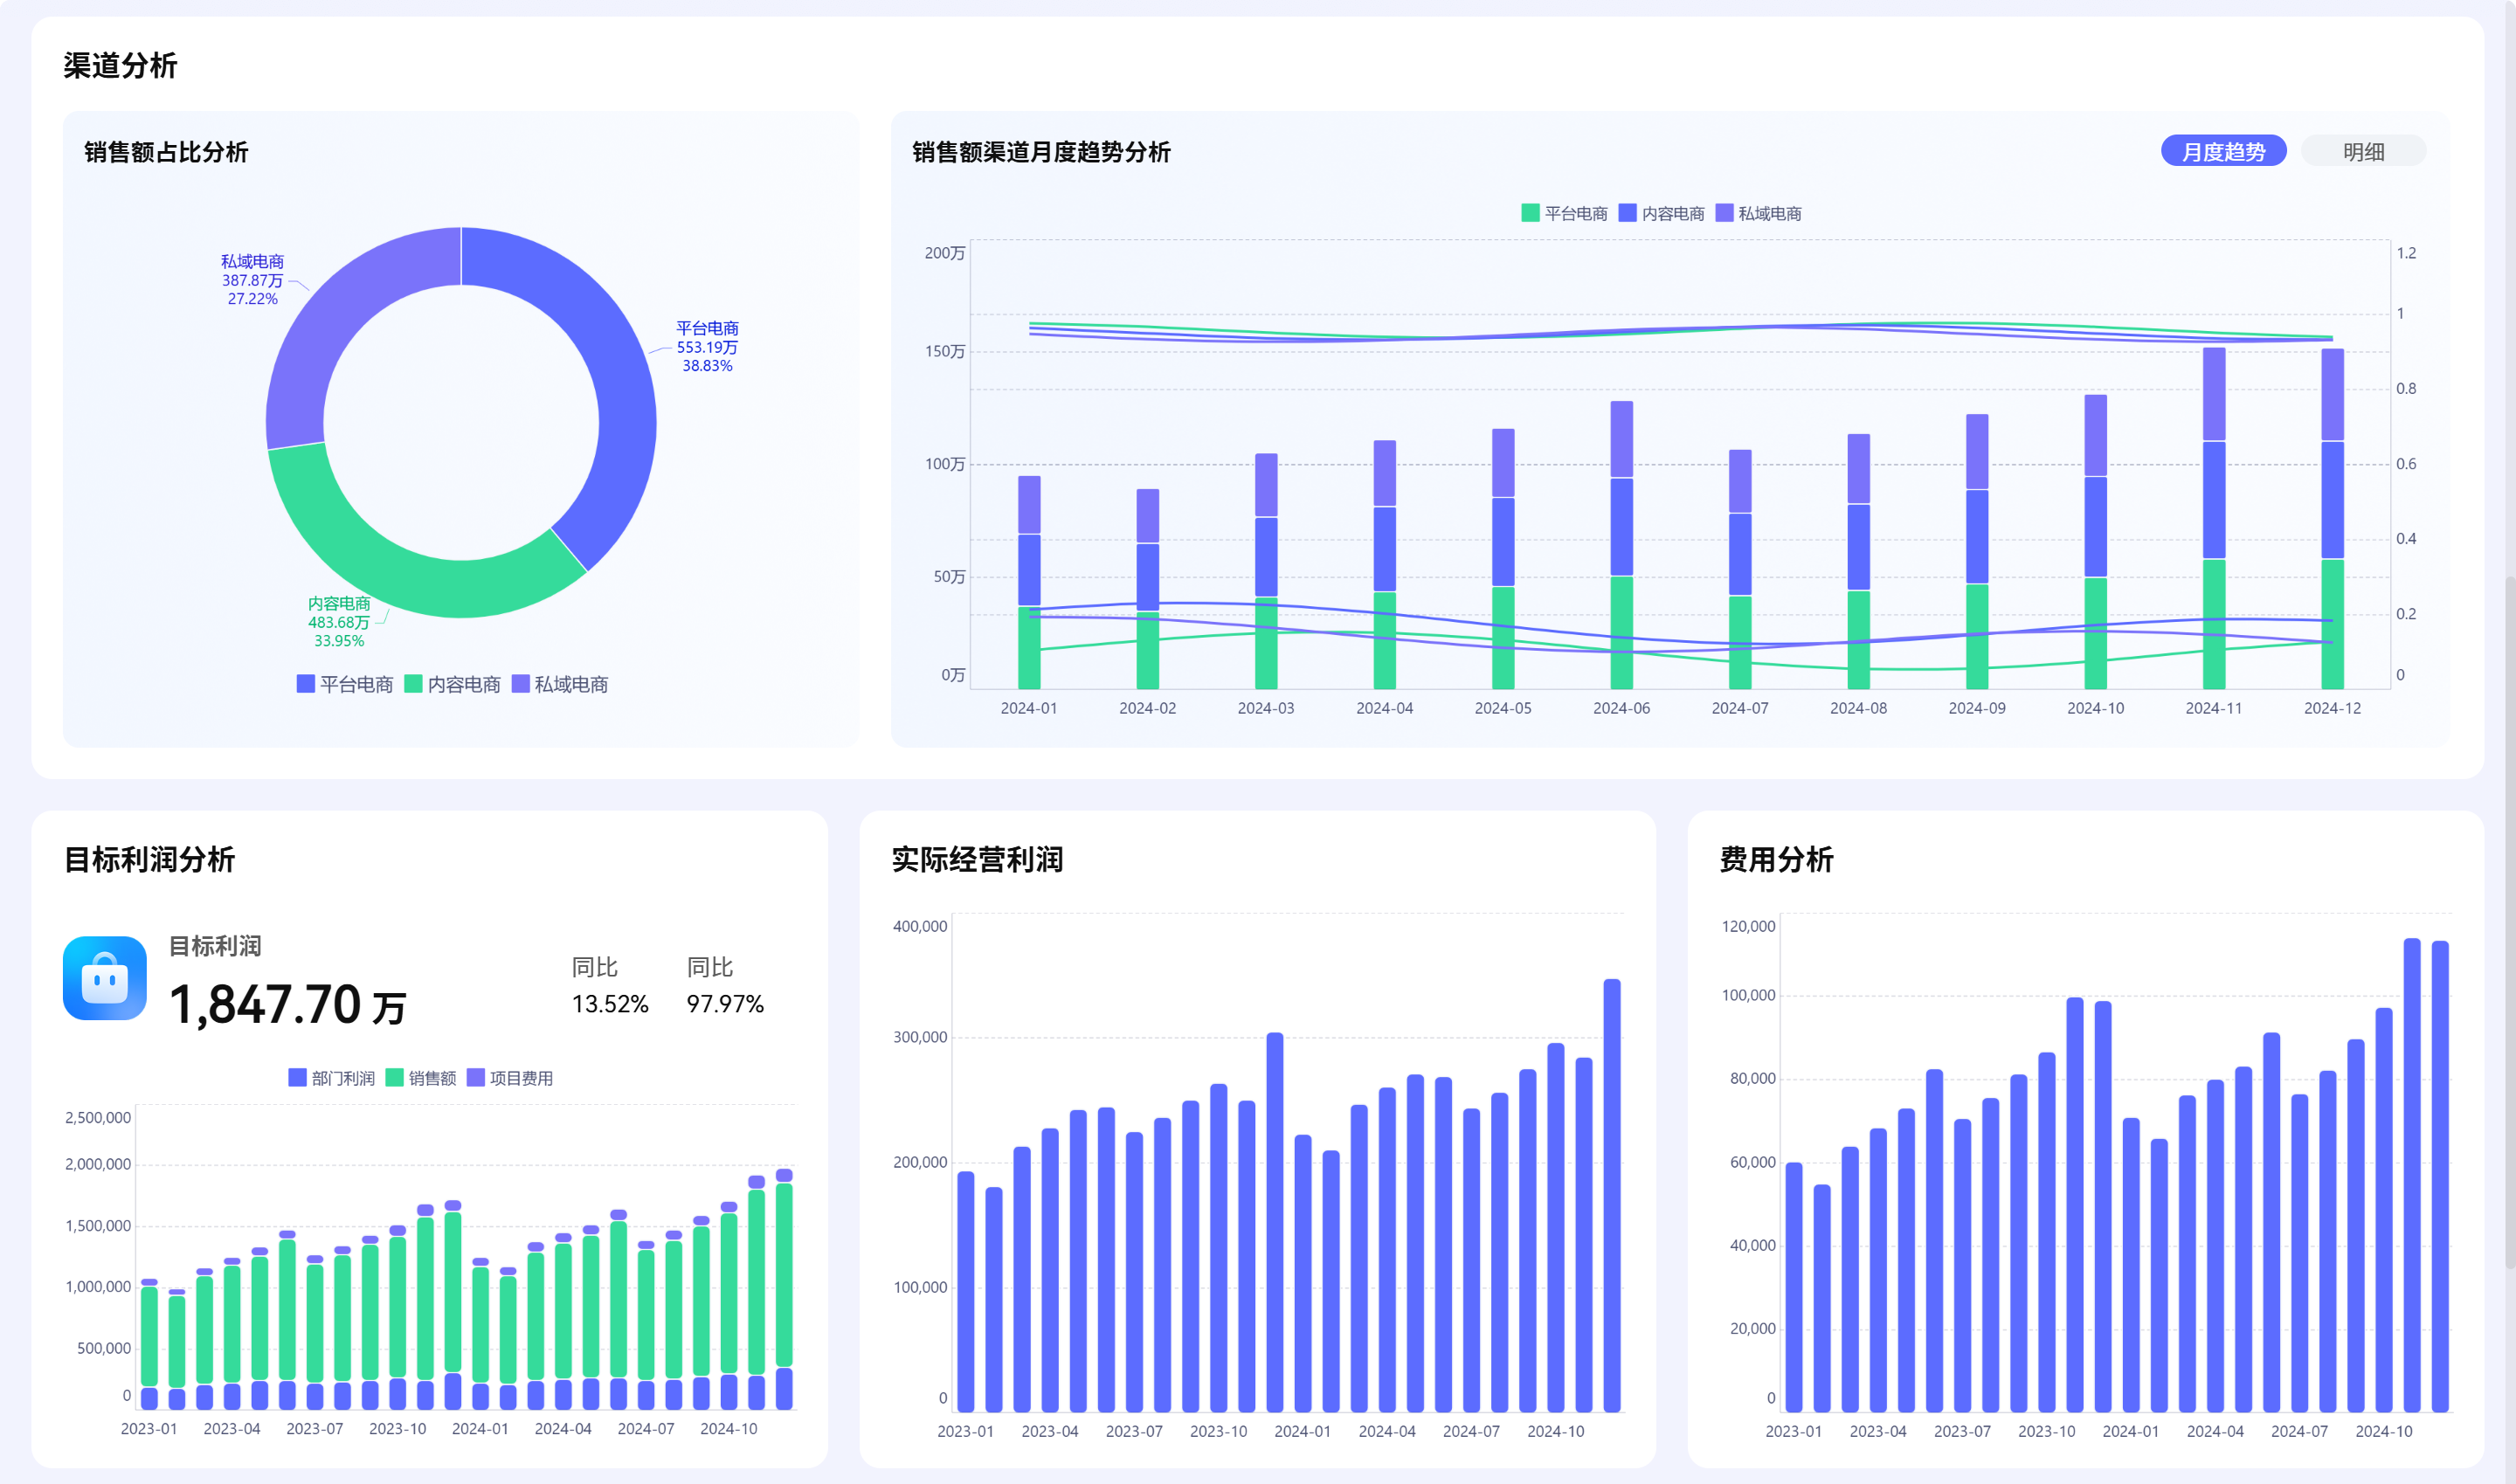2516x1484 pixels.
Task: Click the 销售额渠道月度趋势分析 card title
Action: [x=1041, y=152]
